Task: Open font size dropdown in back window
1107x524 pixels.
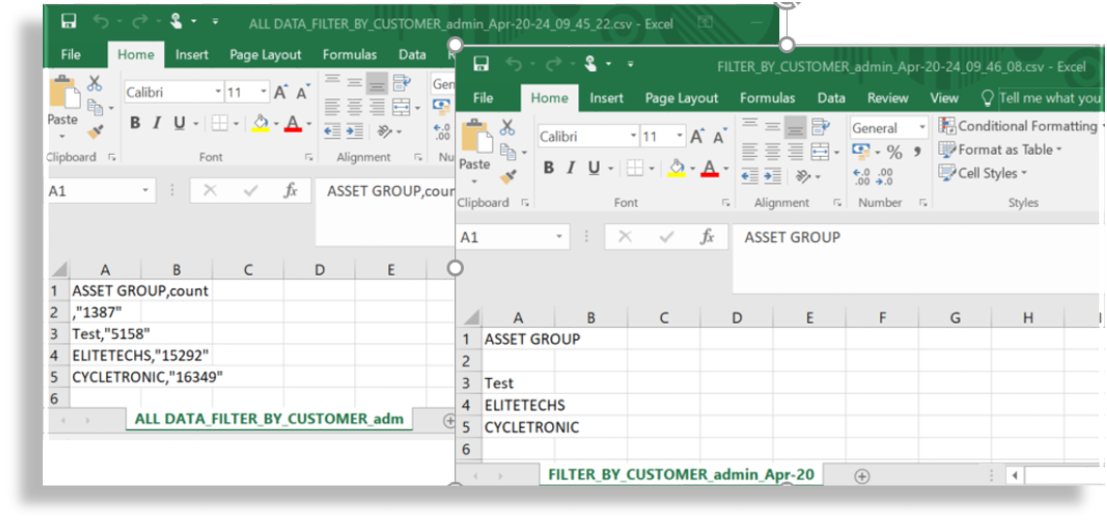Action: tap(264, 92)
